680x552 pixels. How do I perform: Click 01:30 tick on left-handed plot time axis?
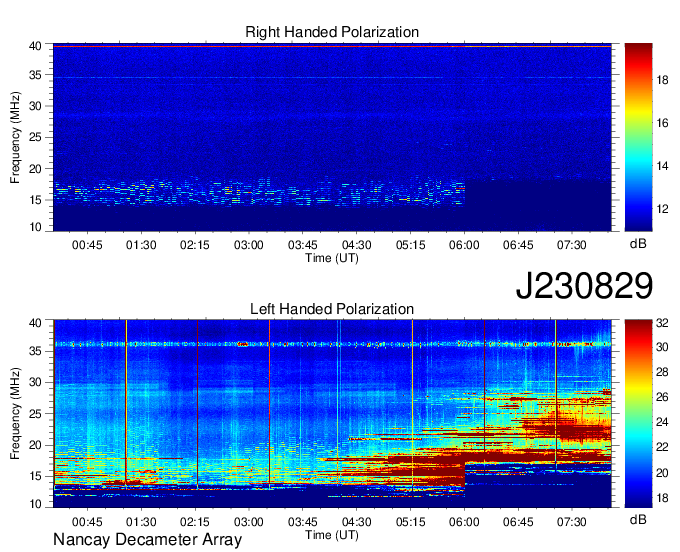coord(141,522)
